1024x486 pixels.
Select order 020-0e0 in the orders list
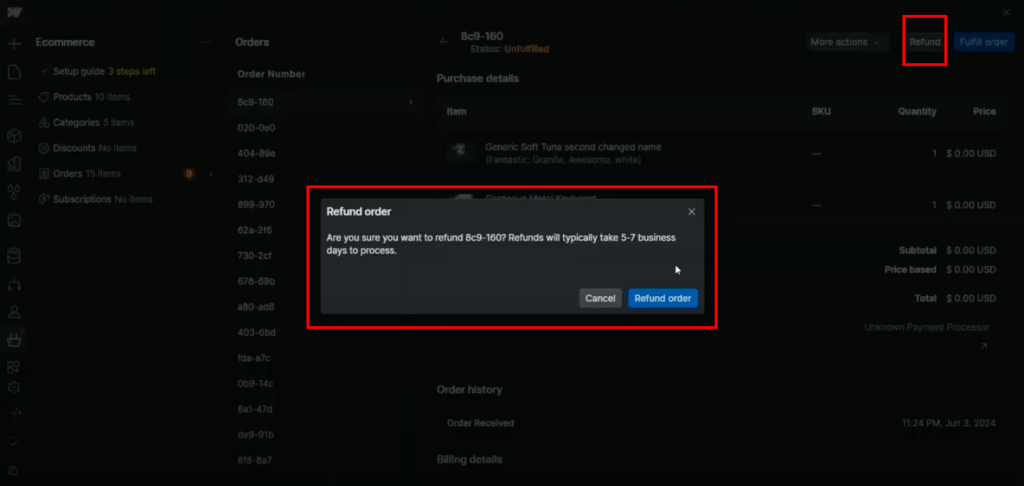[x=256, y=128]
